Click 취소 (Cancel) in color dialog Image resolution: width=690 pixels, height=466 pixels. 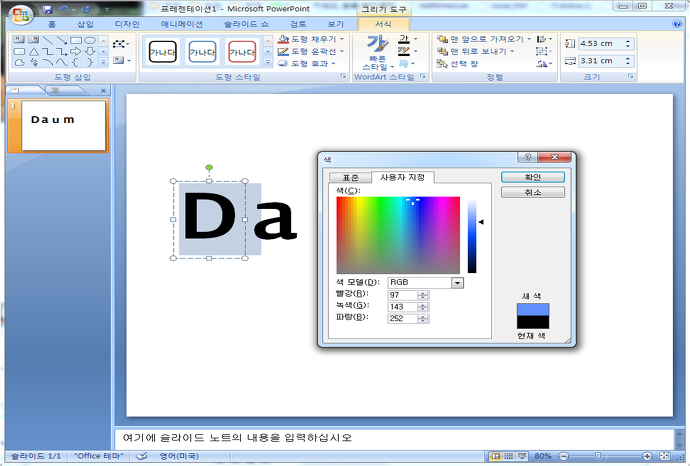(533, 192)
